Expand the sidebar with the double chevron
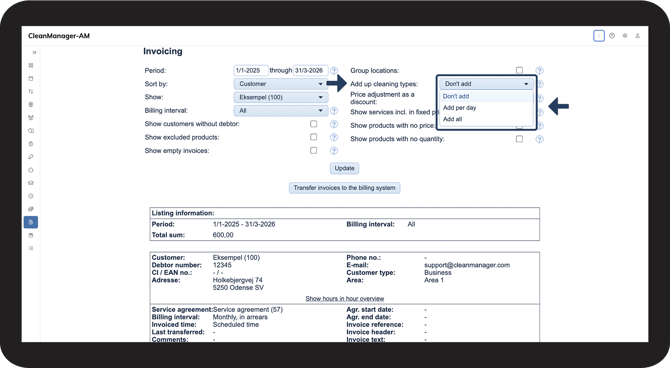 pyautogui.click(x=34, y=53)
